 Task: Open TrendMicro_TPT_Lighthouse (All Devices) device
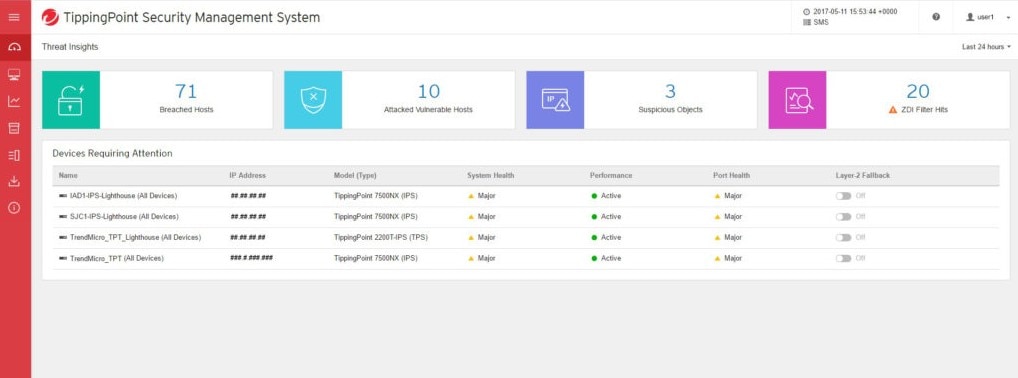pos(135,238)
